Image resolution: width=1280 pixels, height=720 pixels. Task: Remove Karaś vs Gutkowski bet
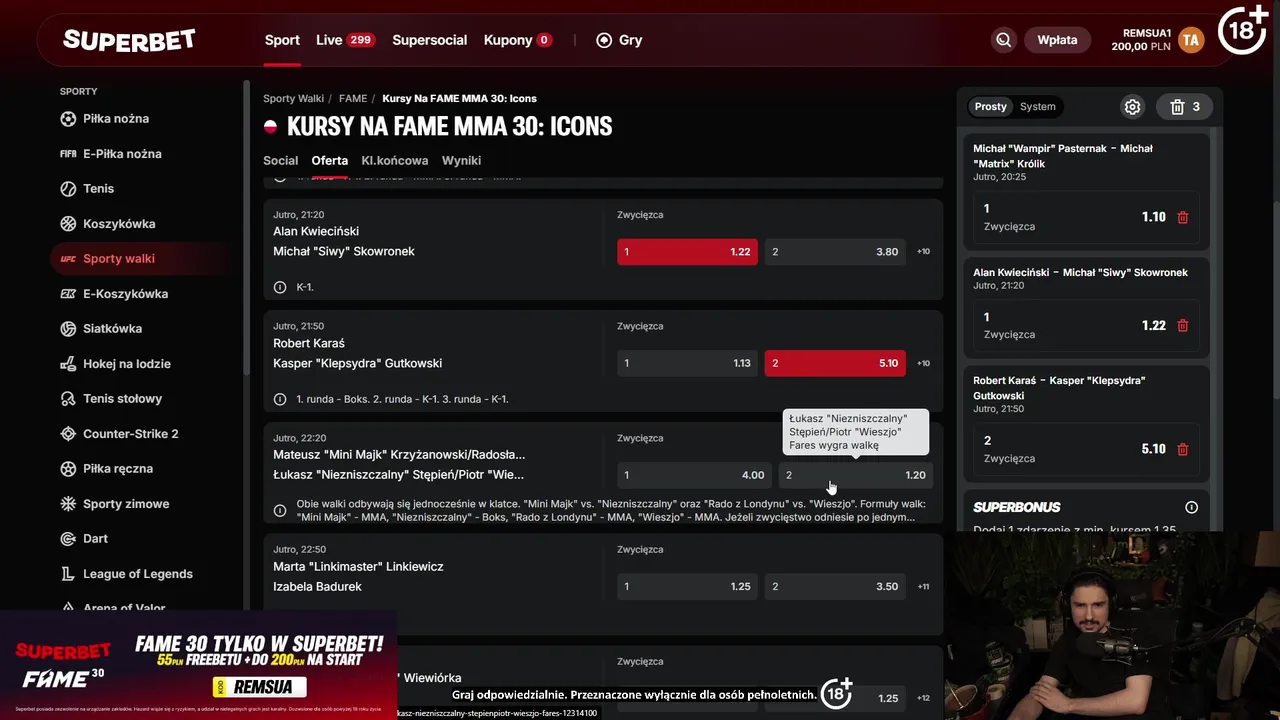pyautogui.click(x=1183, y=449)
